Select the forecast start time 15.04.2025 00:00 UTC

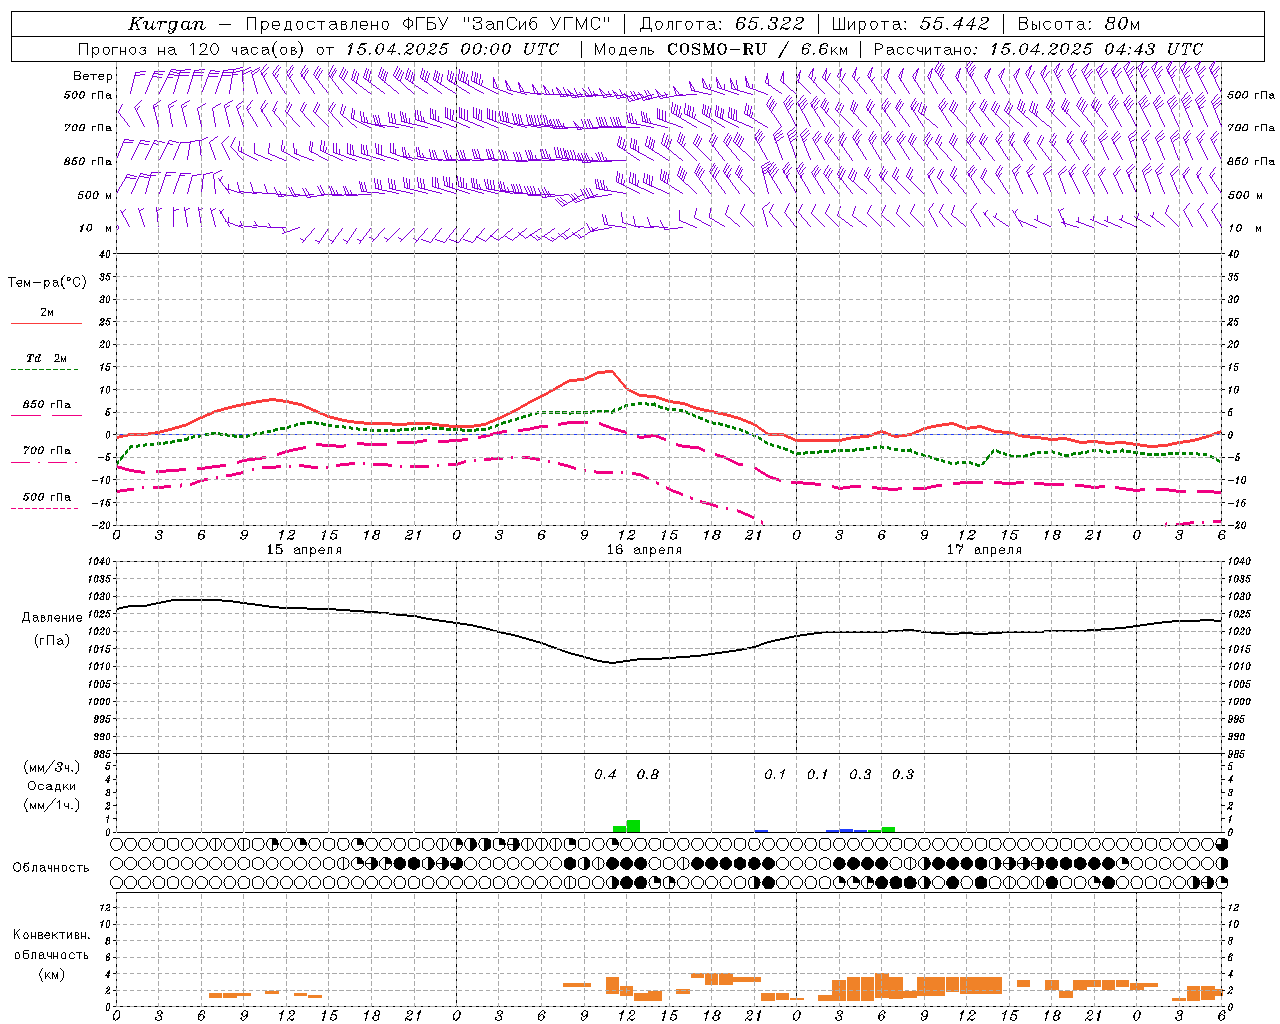pyautogui.click(x=452, y=49)
